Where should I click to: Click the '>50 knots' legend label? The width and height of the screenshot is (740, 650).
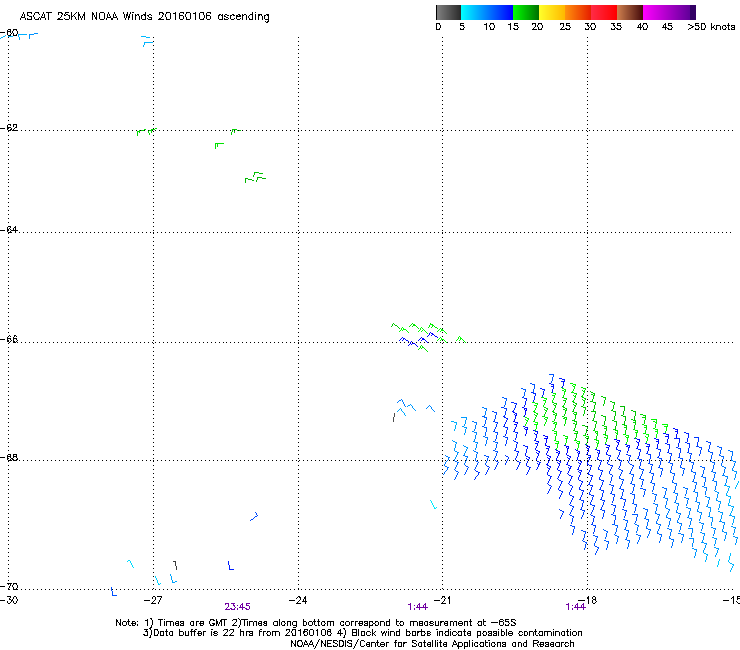pyautogui.click(x=711, y=27)
